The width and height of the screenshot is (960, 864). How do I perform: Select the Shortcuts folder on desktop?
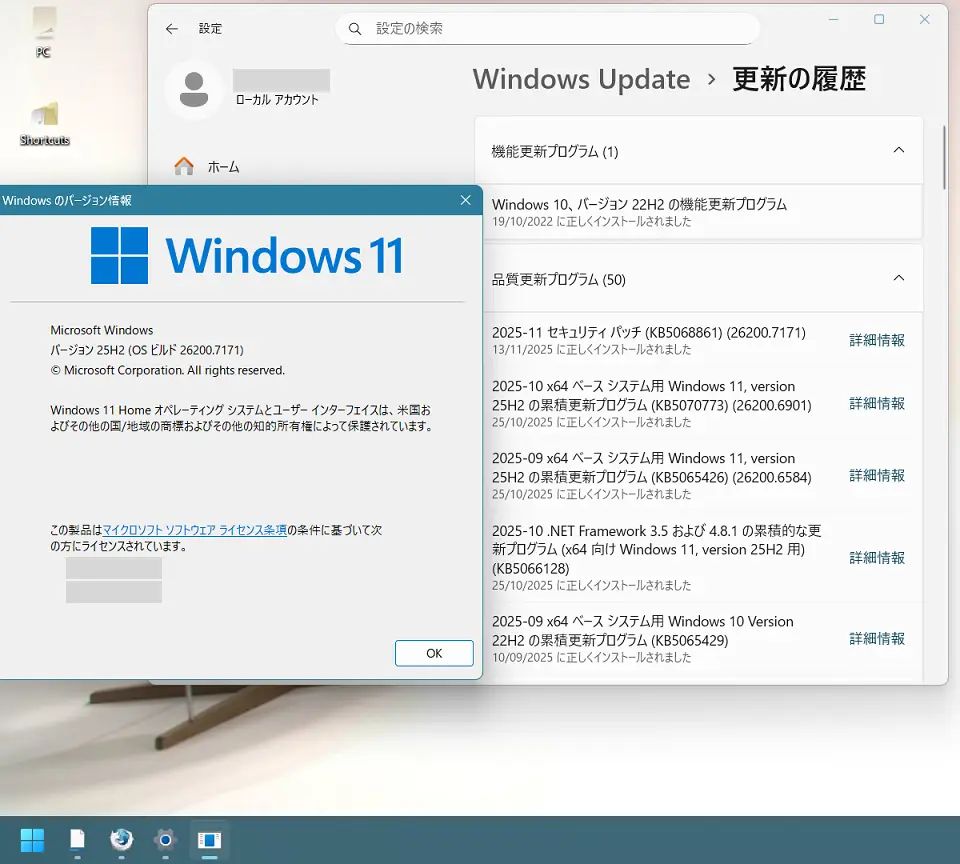(45, 124)
